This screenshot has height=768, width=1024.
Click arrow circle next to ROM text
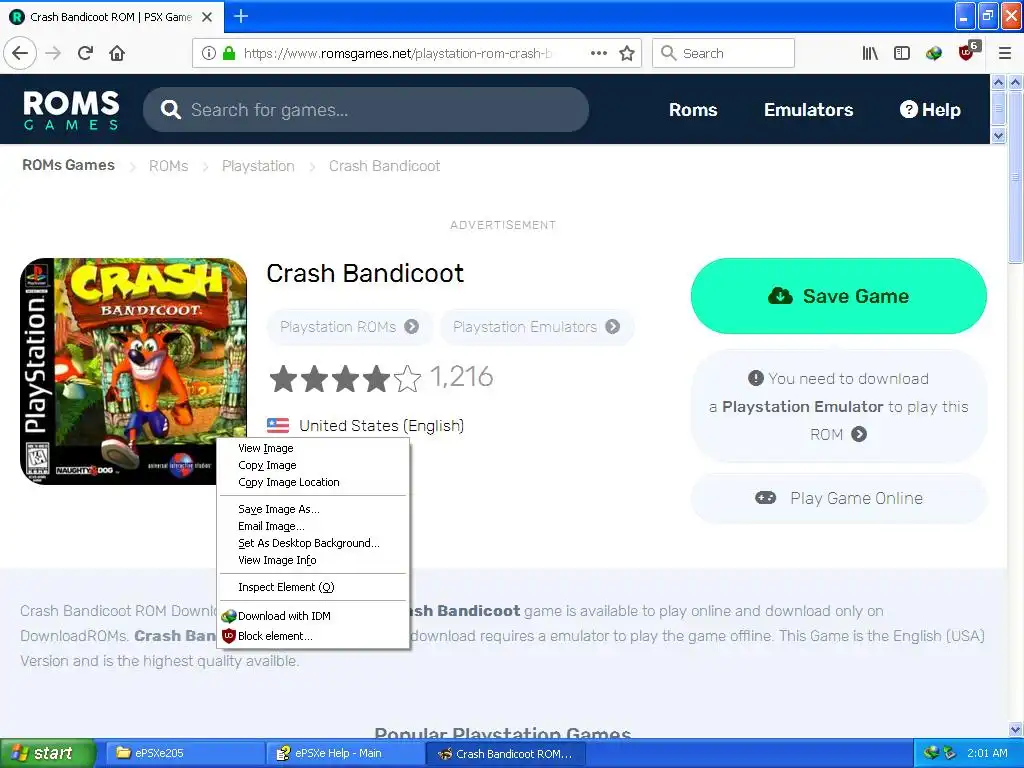point(859,434)
